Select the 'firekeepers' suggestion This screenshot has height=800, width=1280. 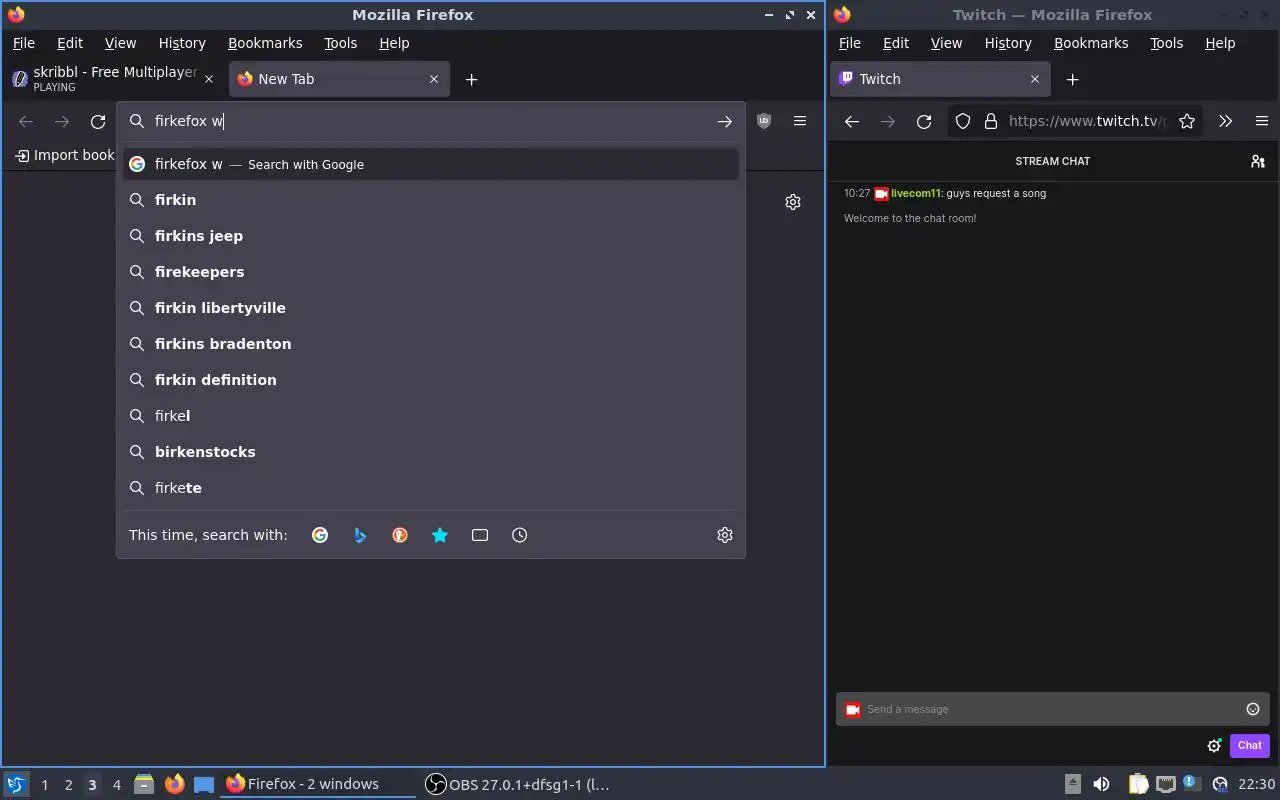coord(431,272)
